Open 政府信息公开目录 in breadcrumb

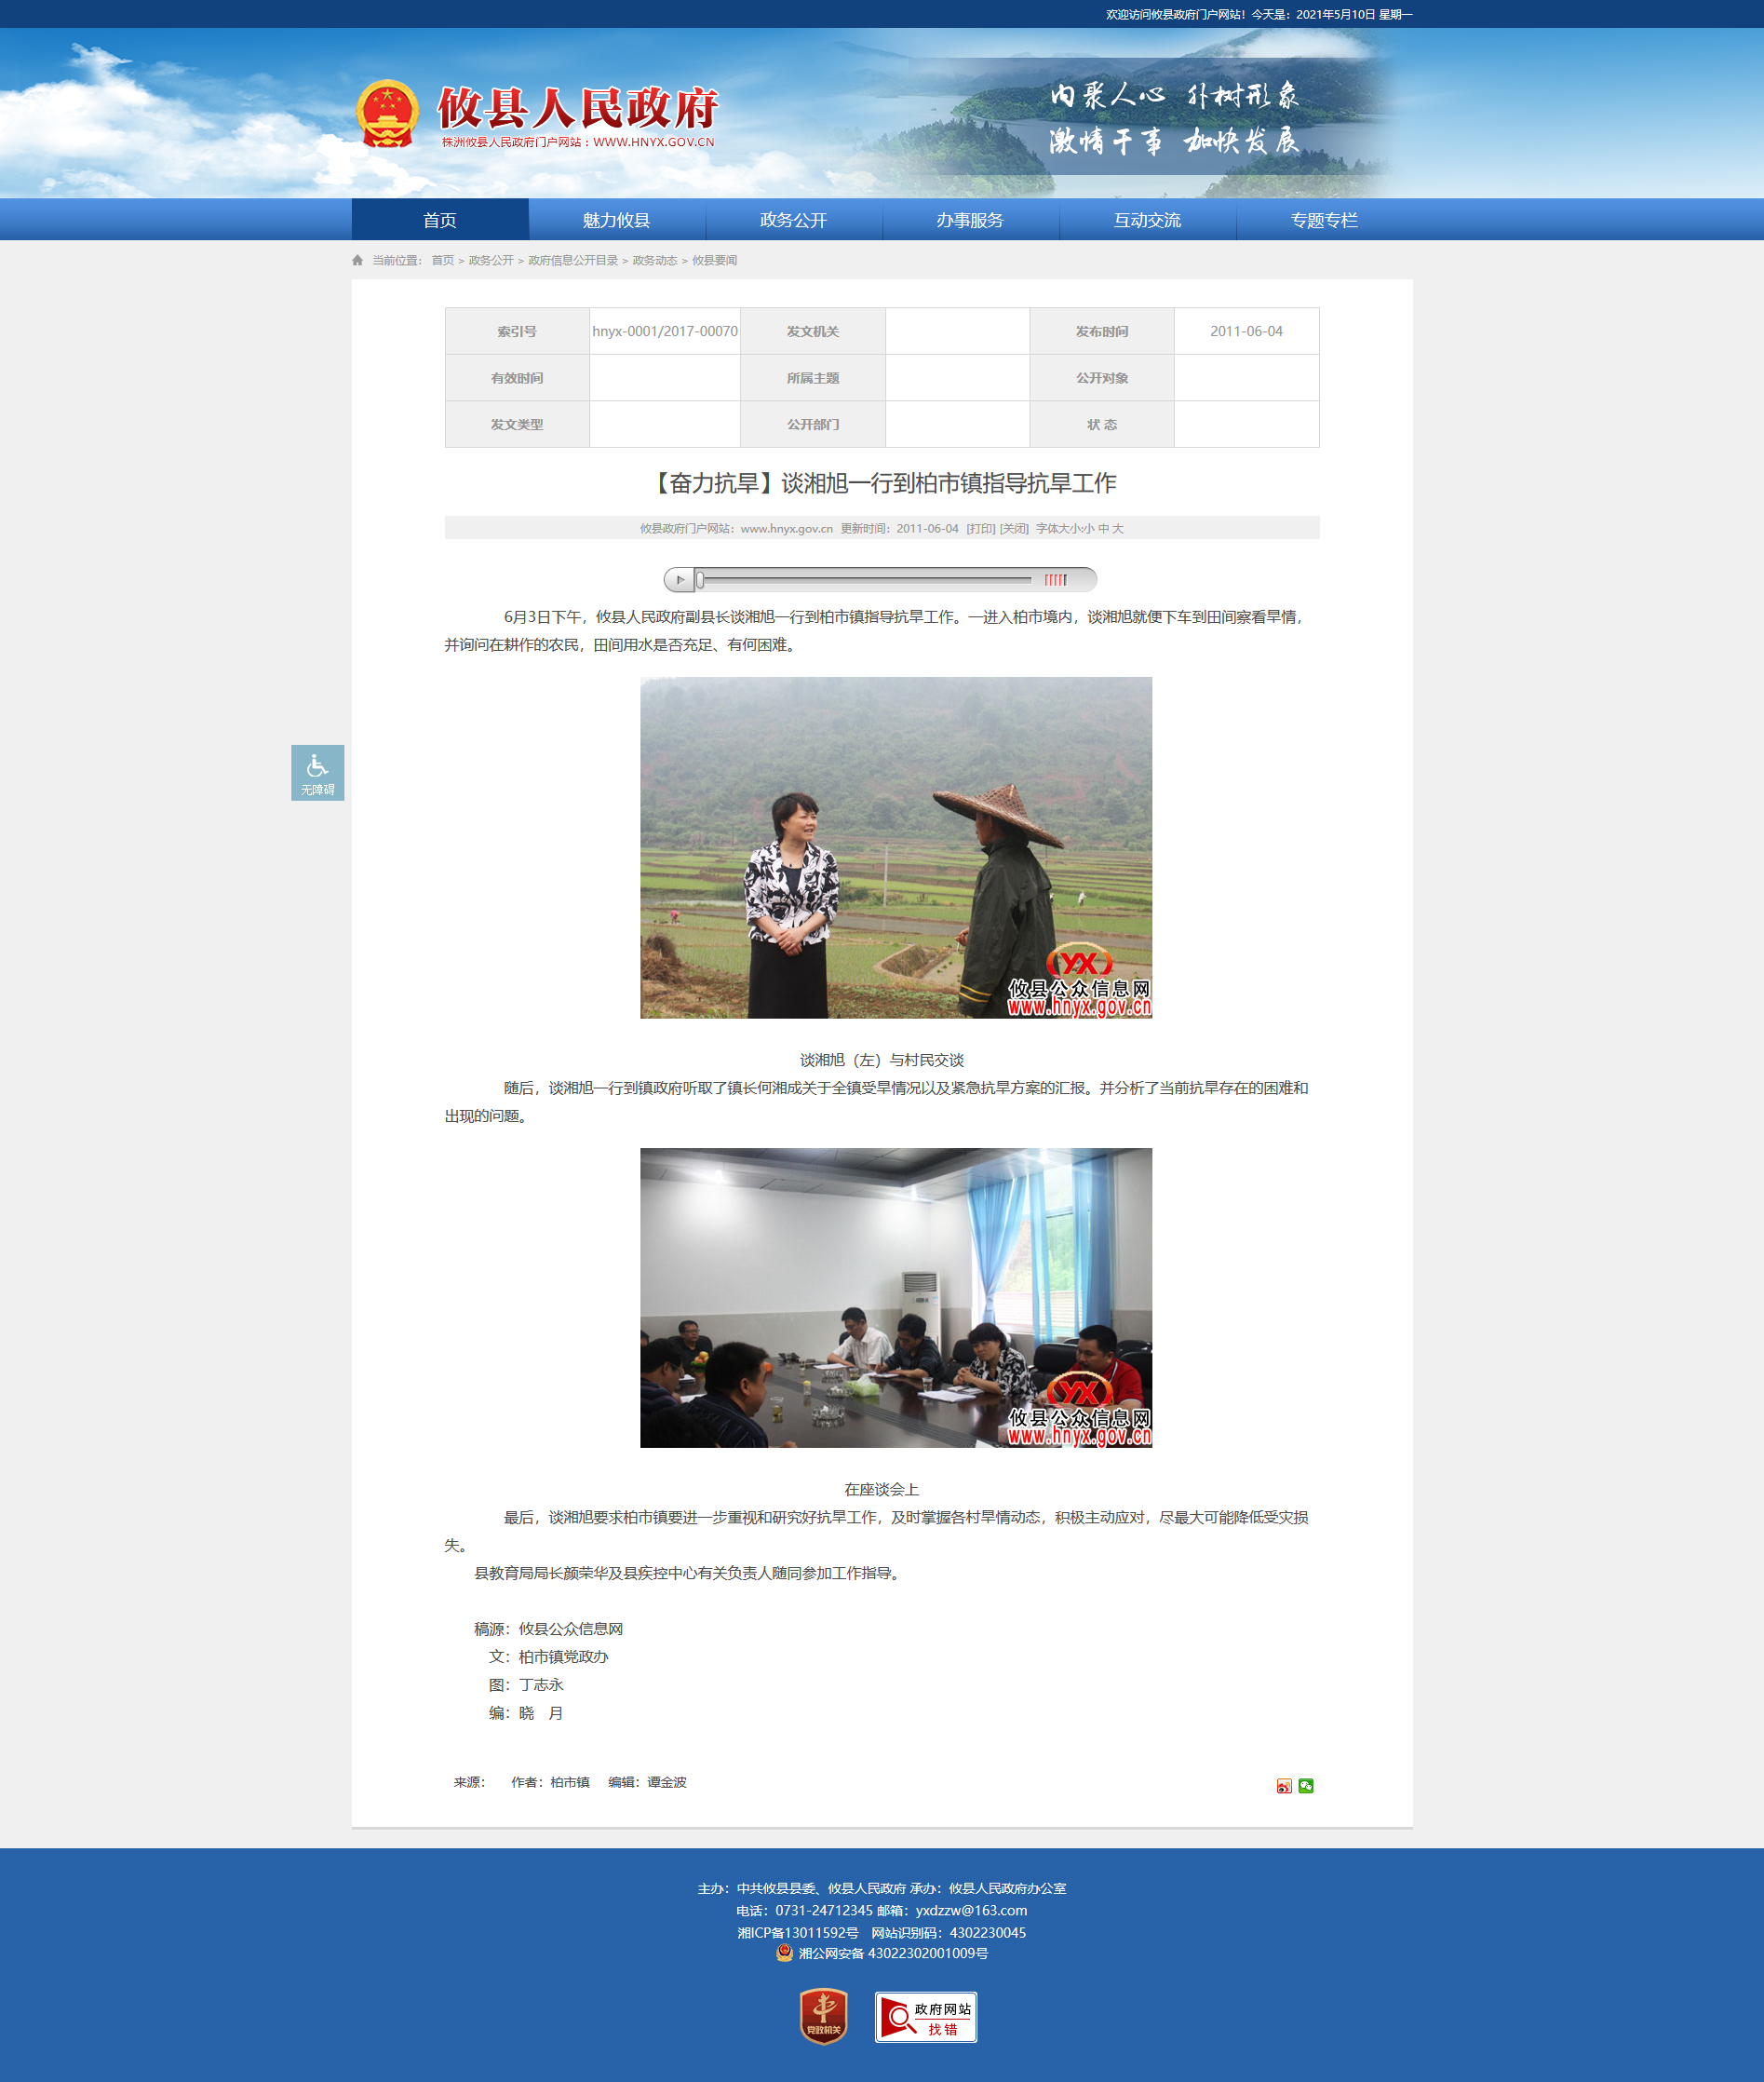(x=573, y=260)
